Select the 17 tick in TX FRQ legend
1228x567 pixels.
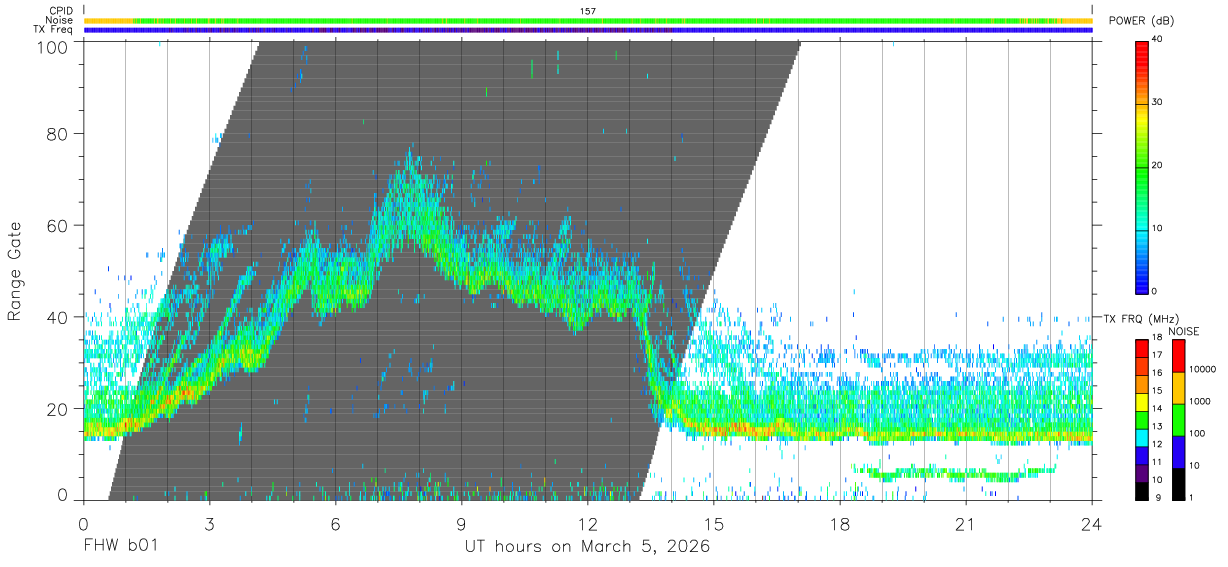pos(1157,356)
